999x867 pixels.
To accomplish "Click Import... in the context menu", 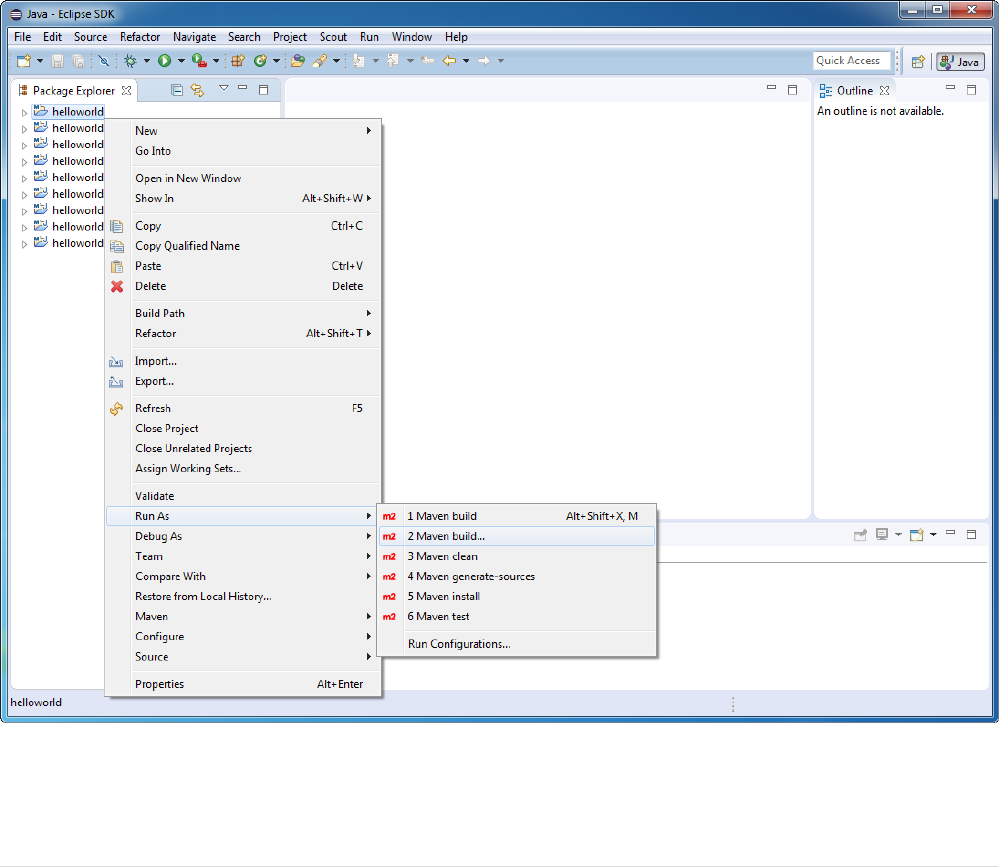I will click(x=243, y=361).
